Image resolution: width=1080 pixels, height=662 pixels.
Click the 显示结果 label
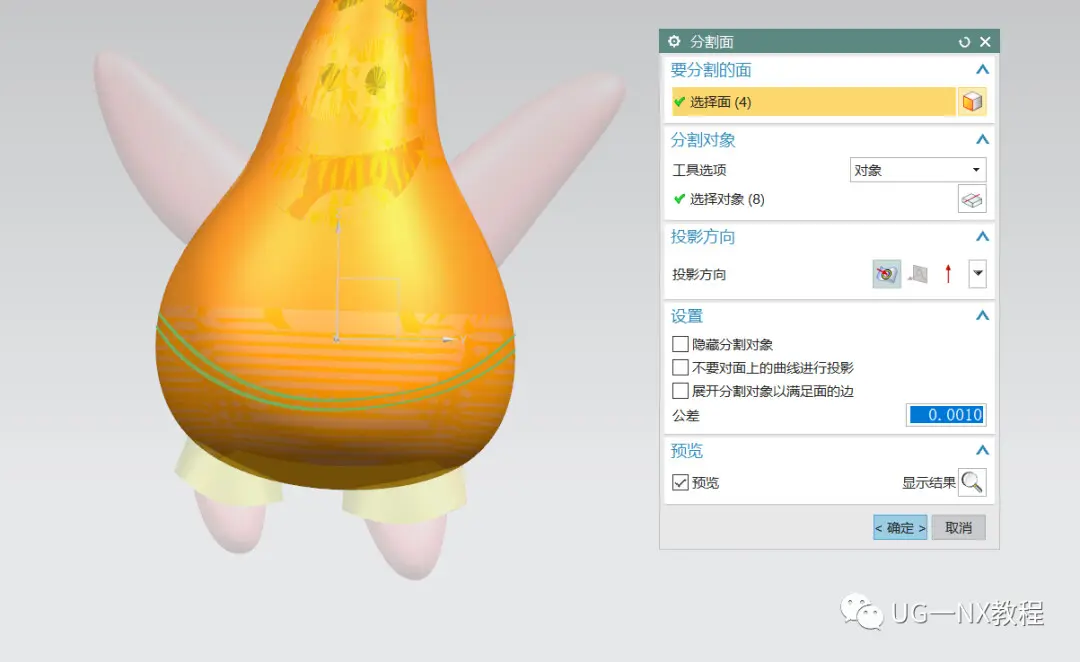[x=928, y=483]
